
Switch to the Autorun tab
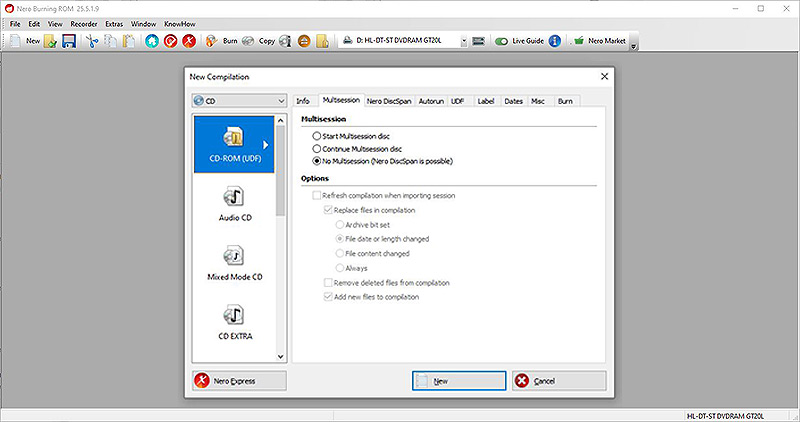(431, 101)
